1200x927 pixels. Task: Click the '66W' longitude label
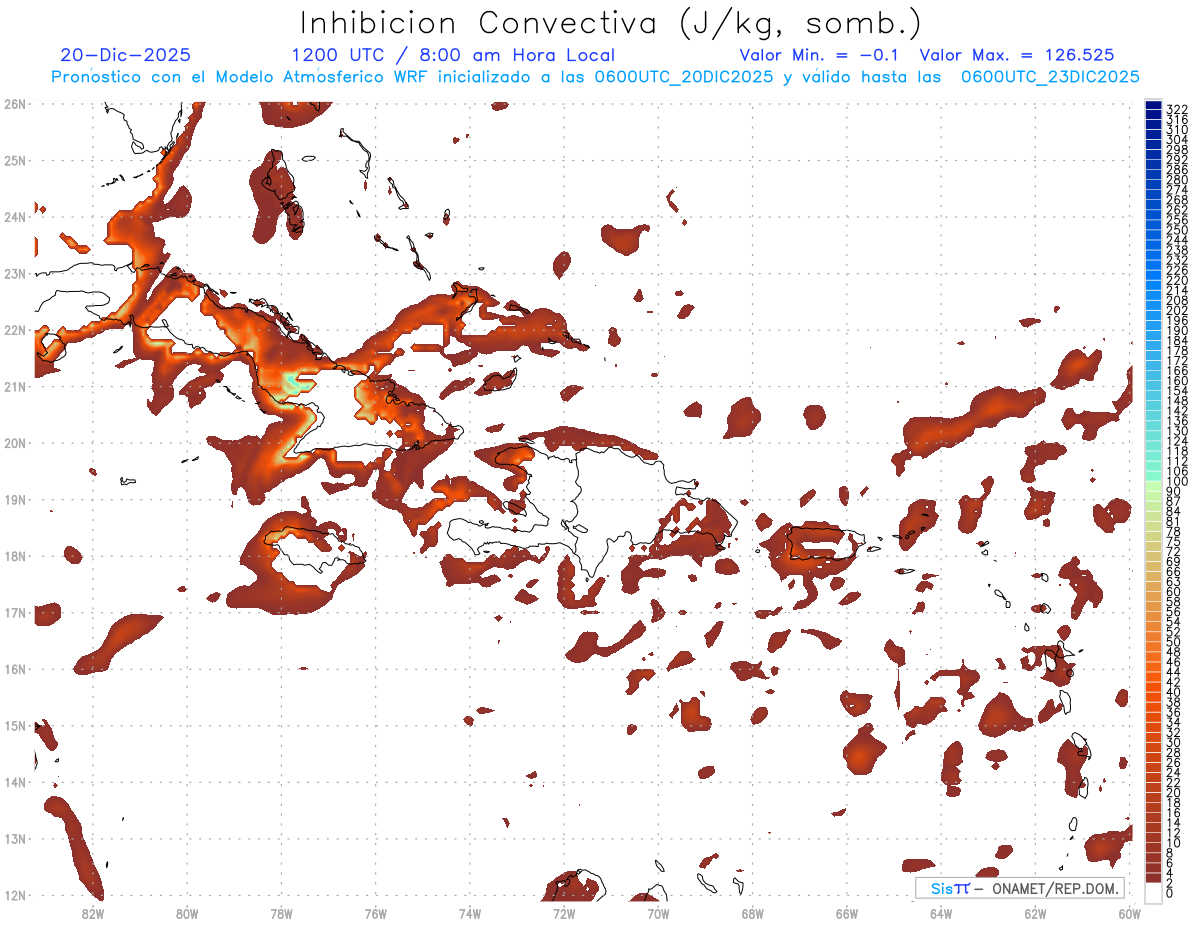(x=847, y=913)
